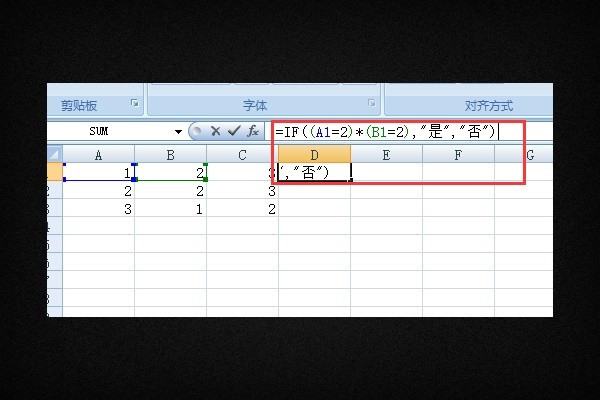Click cell B1 containing 2

(170, 172)
